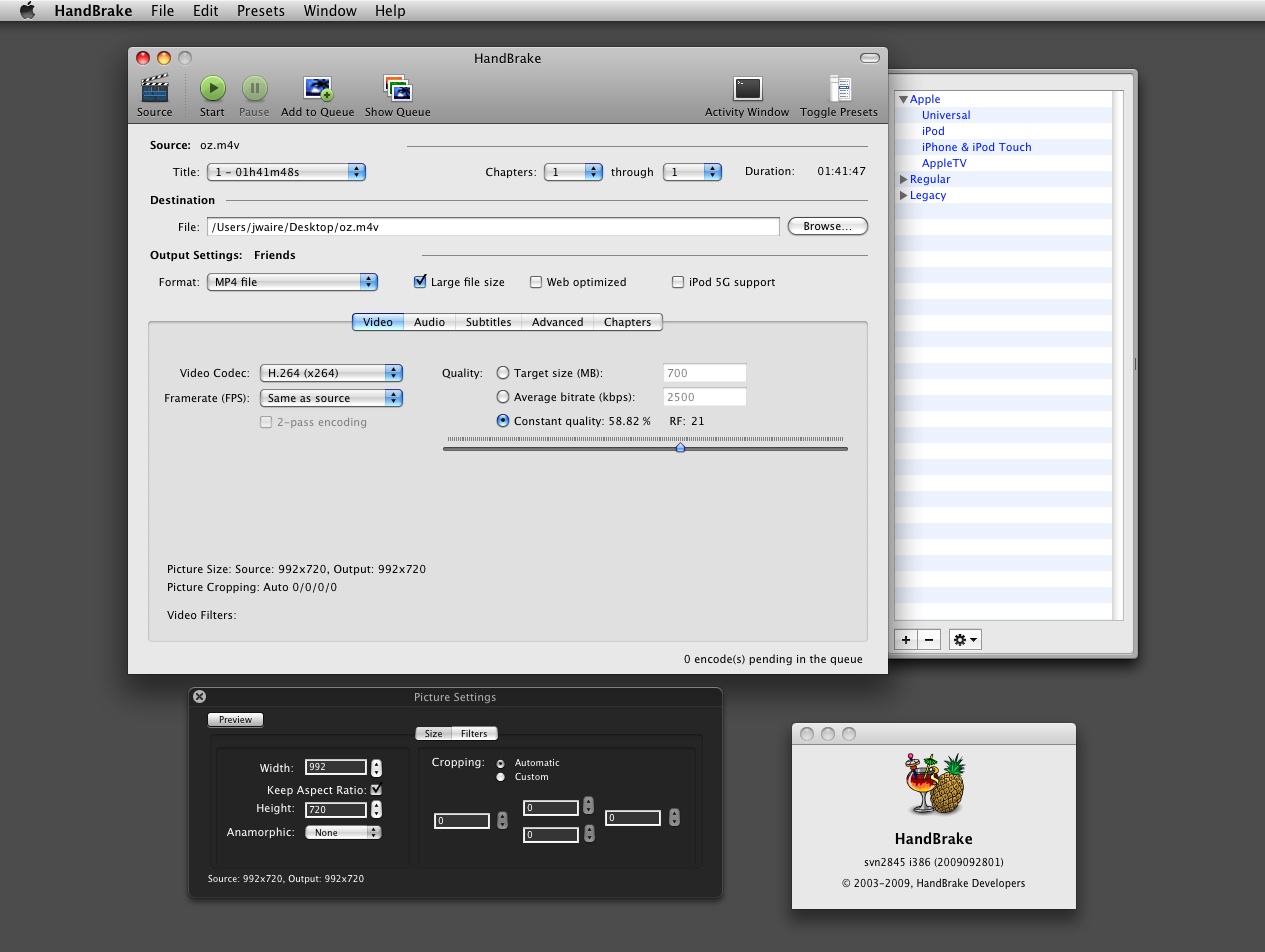The image size is (1265, 952).
Task: Click the Width input field
Action: pos(337,767)
